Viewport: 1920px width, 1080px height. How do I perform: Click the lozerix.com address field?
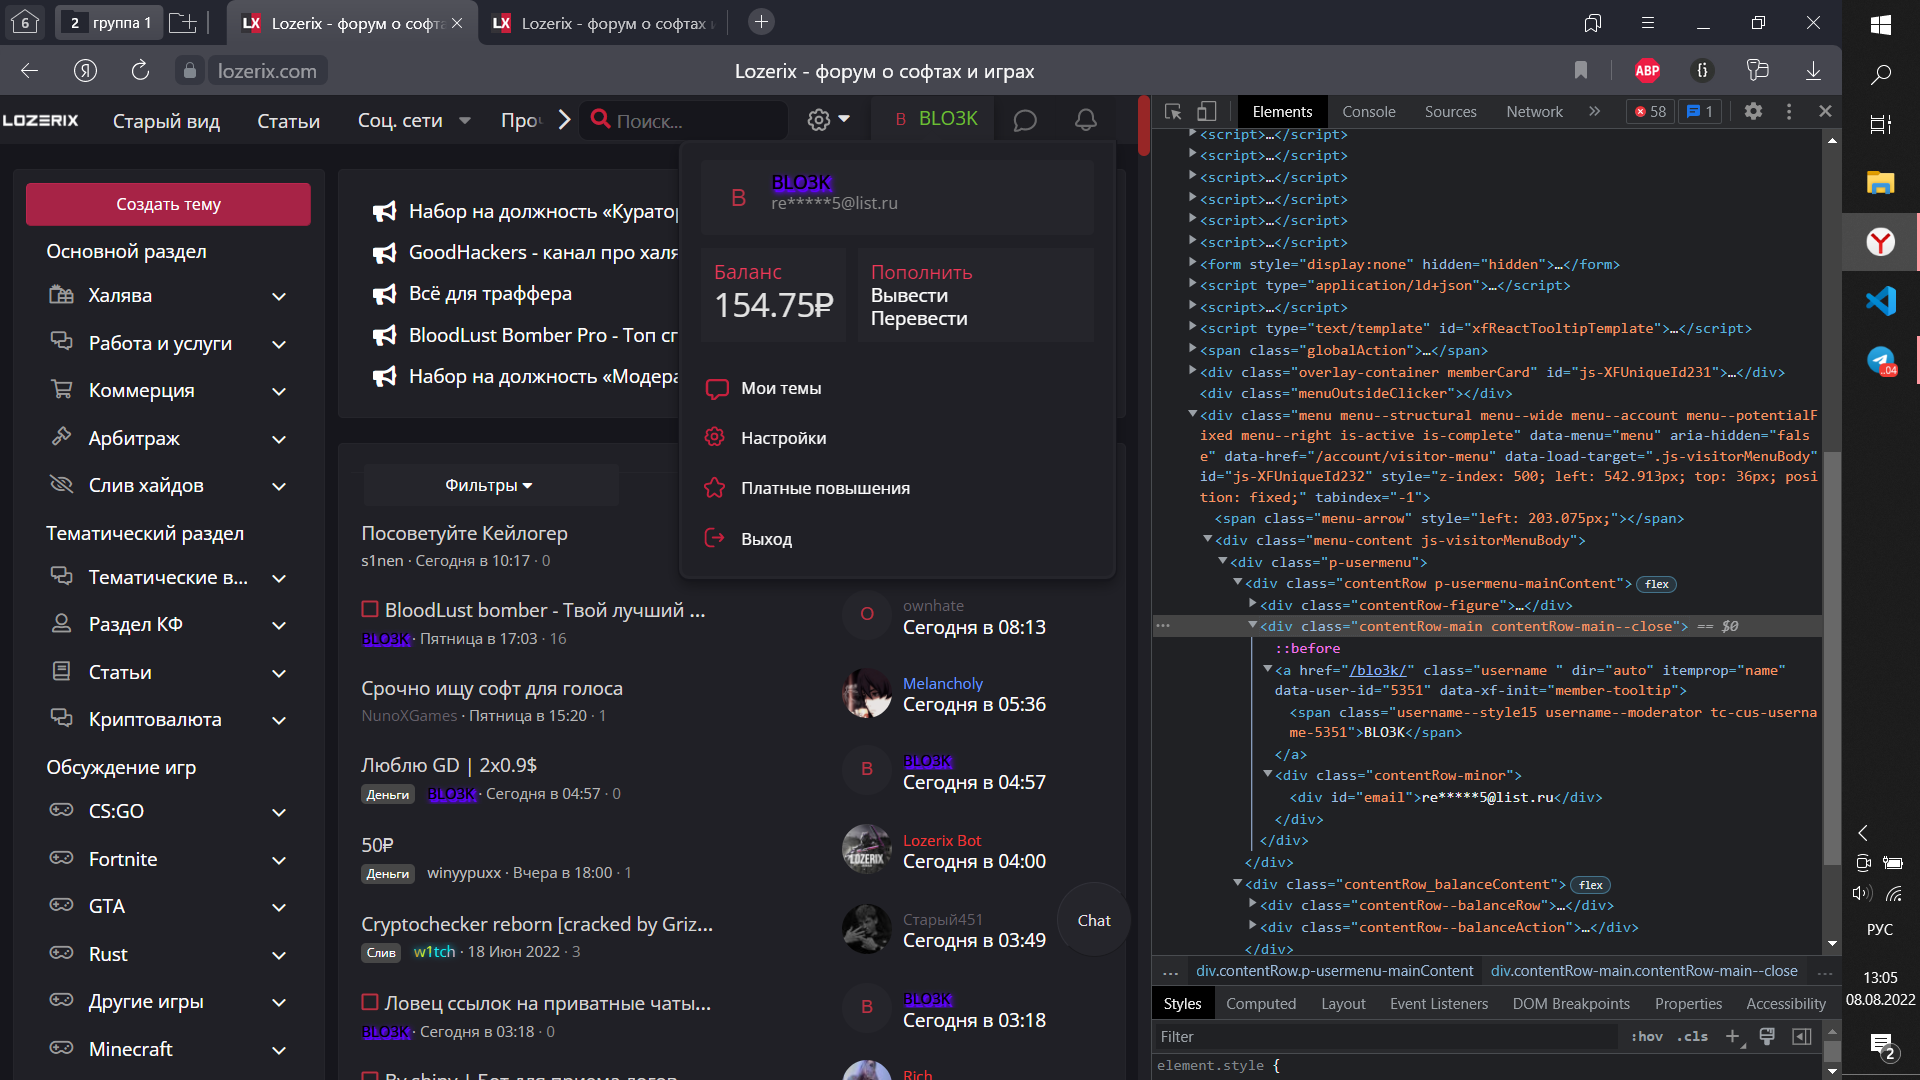click(x=267, y=71)
